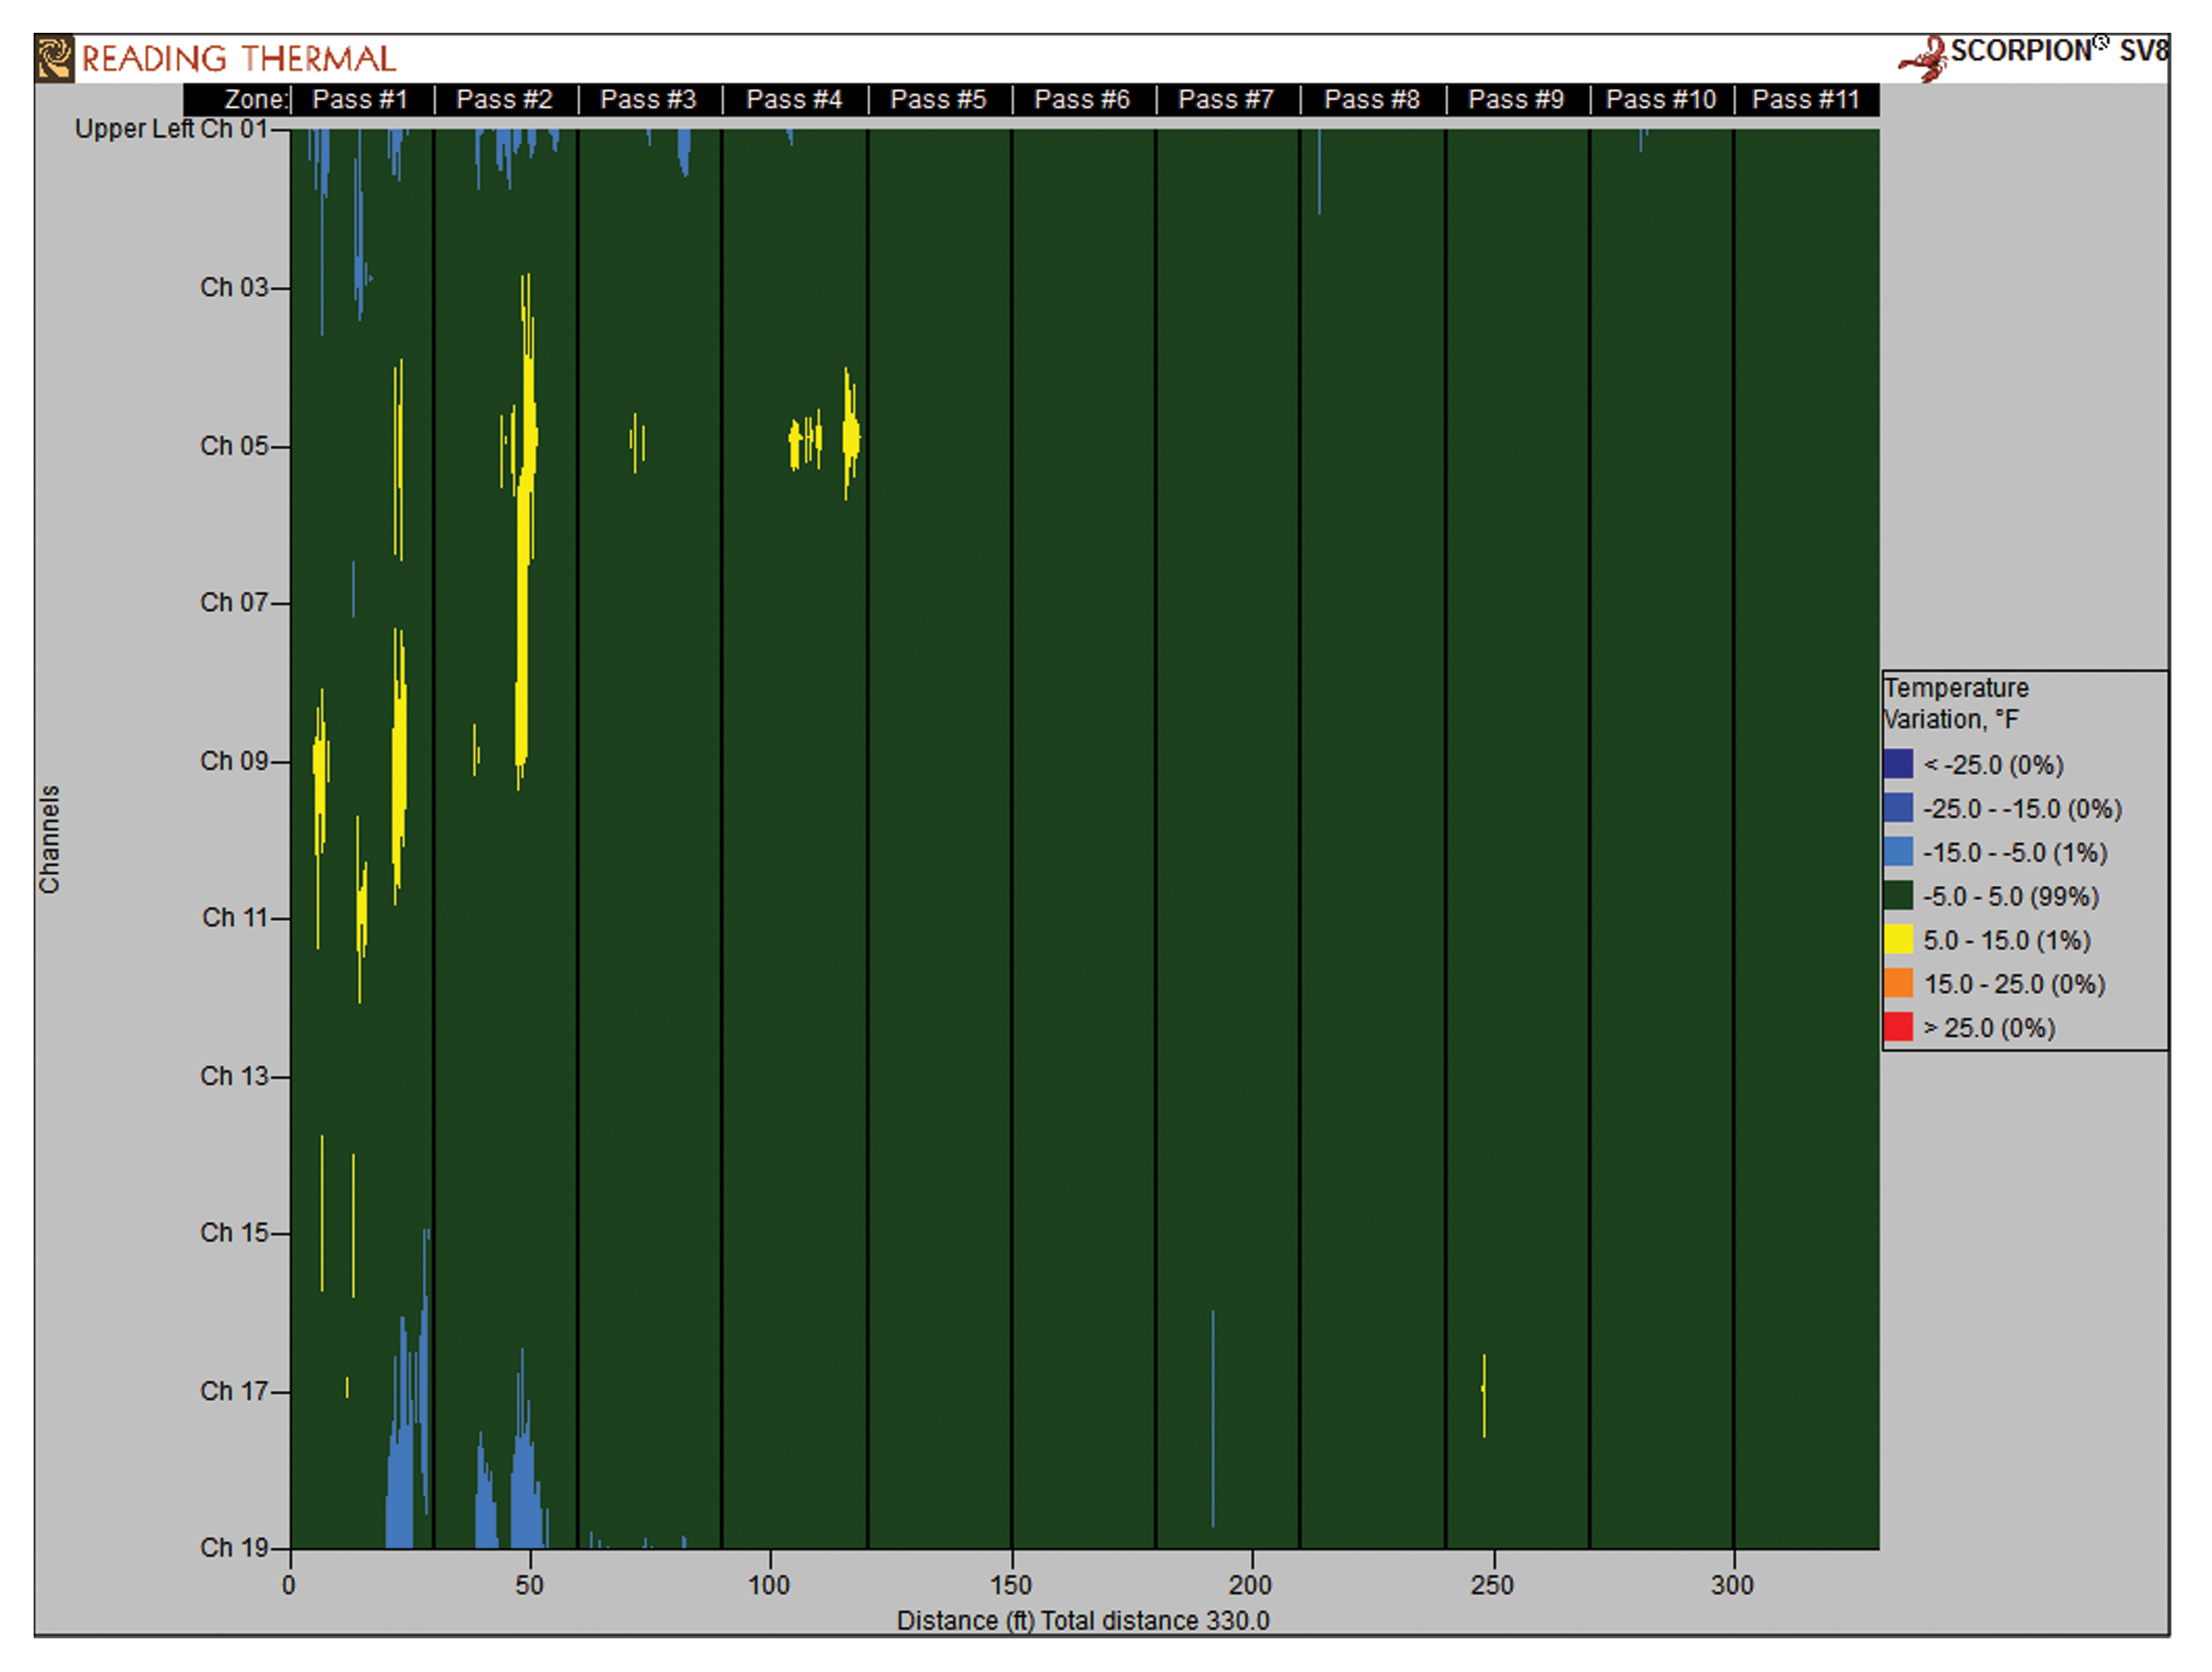
Task: Click the SCORPION SV8 product name text
Action: pos(2060,51)
